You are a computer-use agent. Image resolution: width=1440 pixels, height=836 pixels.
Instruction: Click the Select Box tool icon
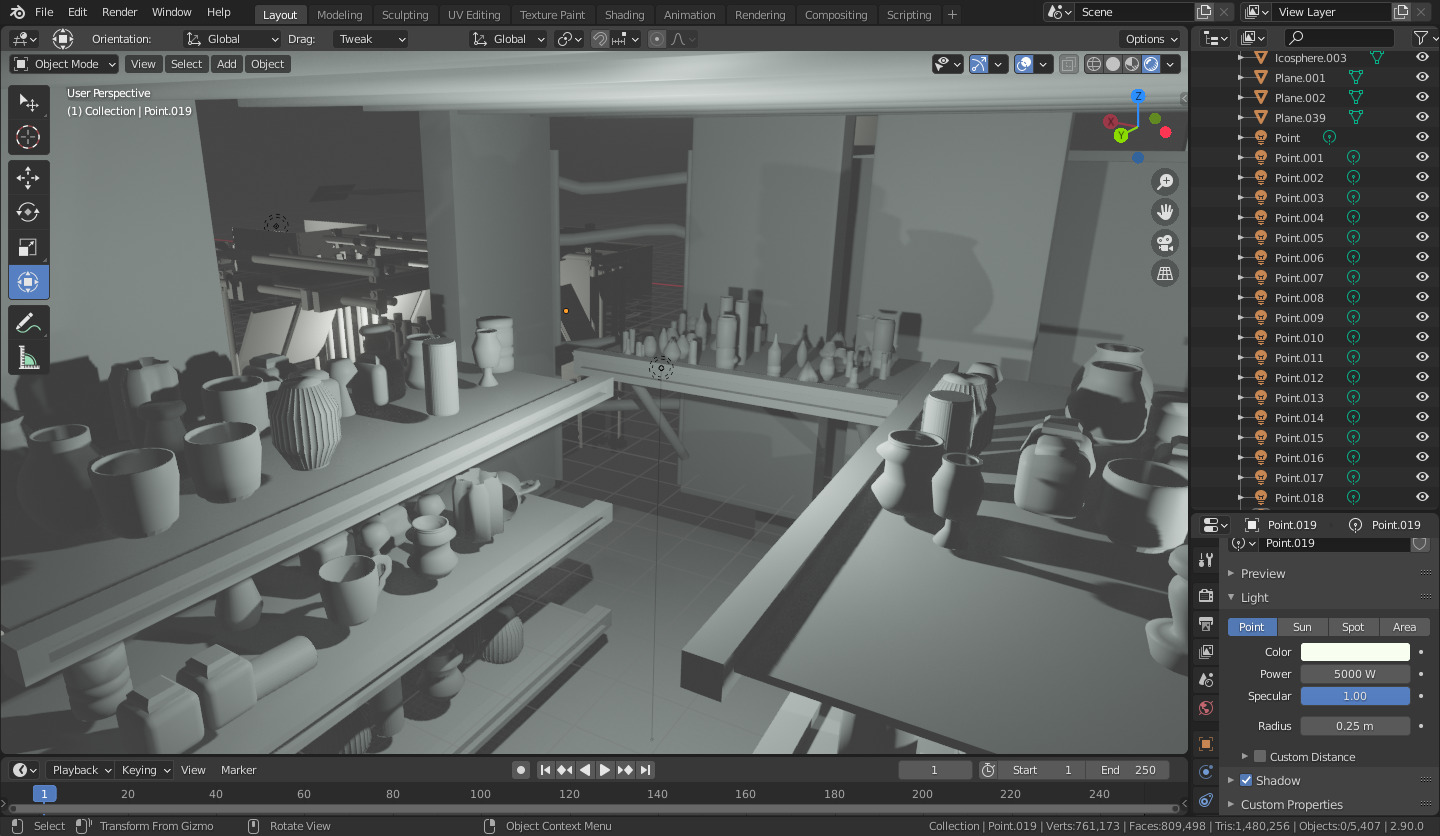[x=28, y=103]
